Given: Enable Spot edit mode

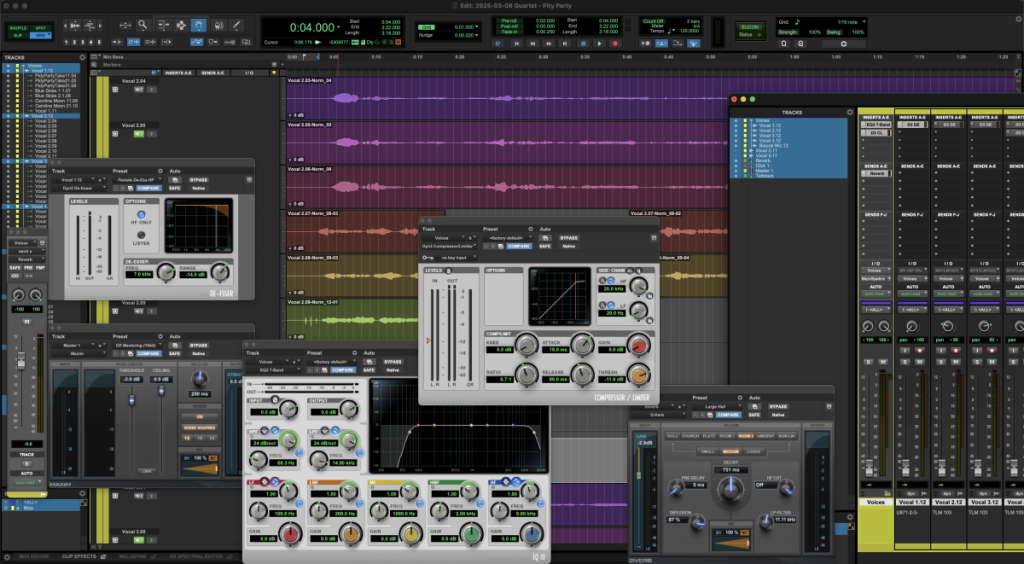Looking at the screenshot, I should click(40, 28).
